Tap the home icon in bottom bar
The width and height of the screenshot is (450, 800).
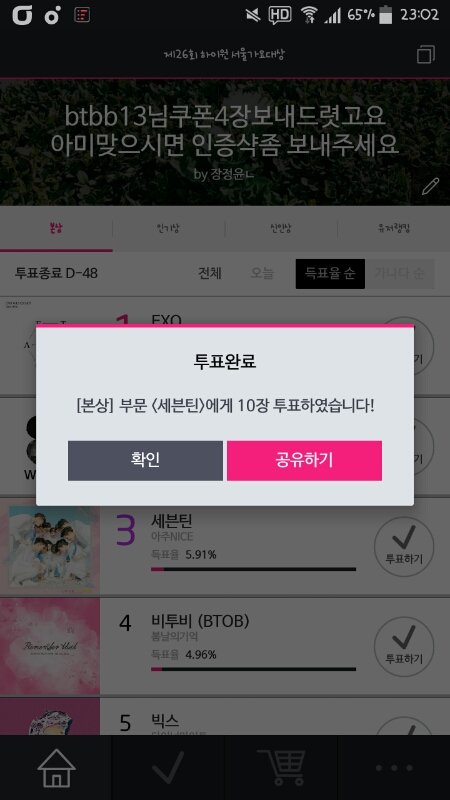[56, 767]
